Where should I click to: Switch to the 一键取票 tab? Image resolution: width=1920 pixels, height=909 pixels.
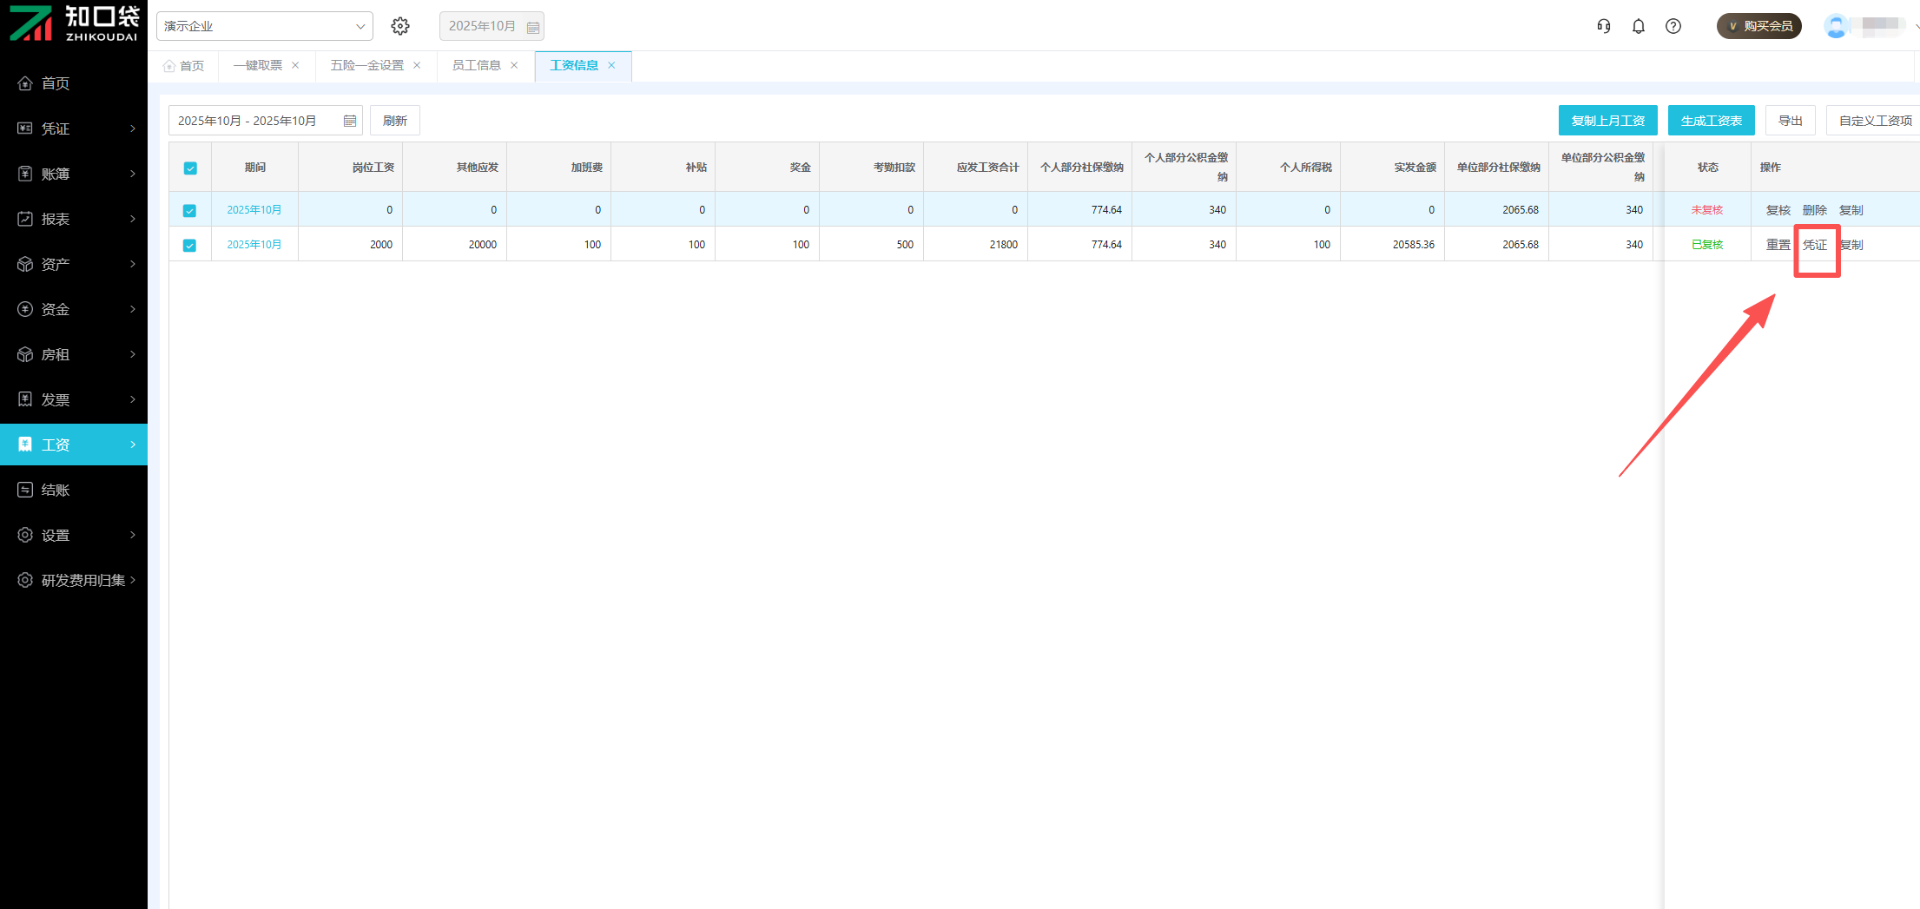point(257,66)
